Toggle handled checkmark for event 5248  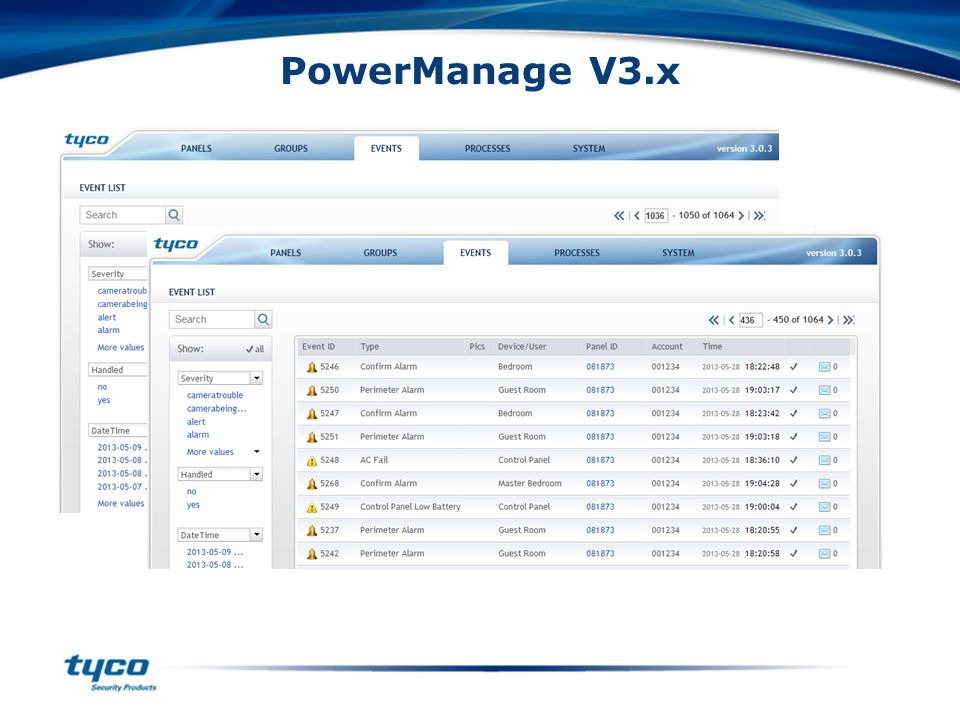click(x=793, y=460)
